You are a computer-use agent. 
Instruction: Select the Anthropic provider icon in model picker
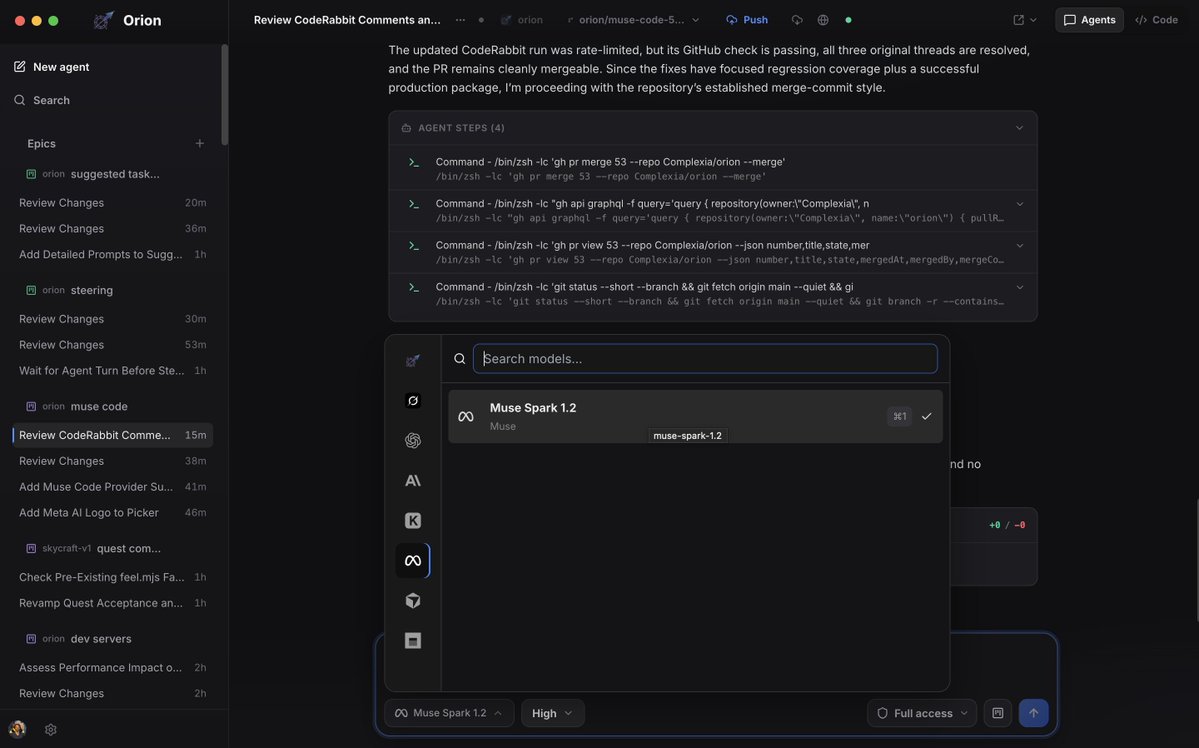point(413,480)
